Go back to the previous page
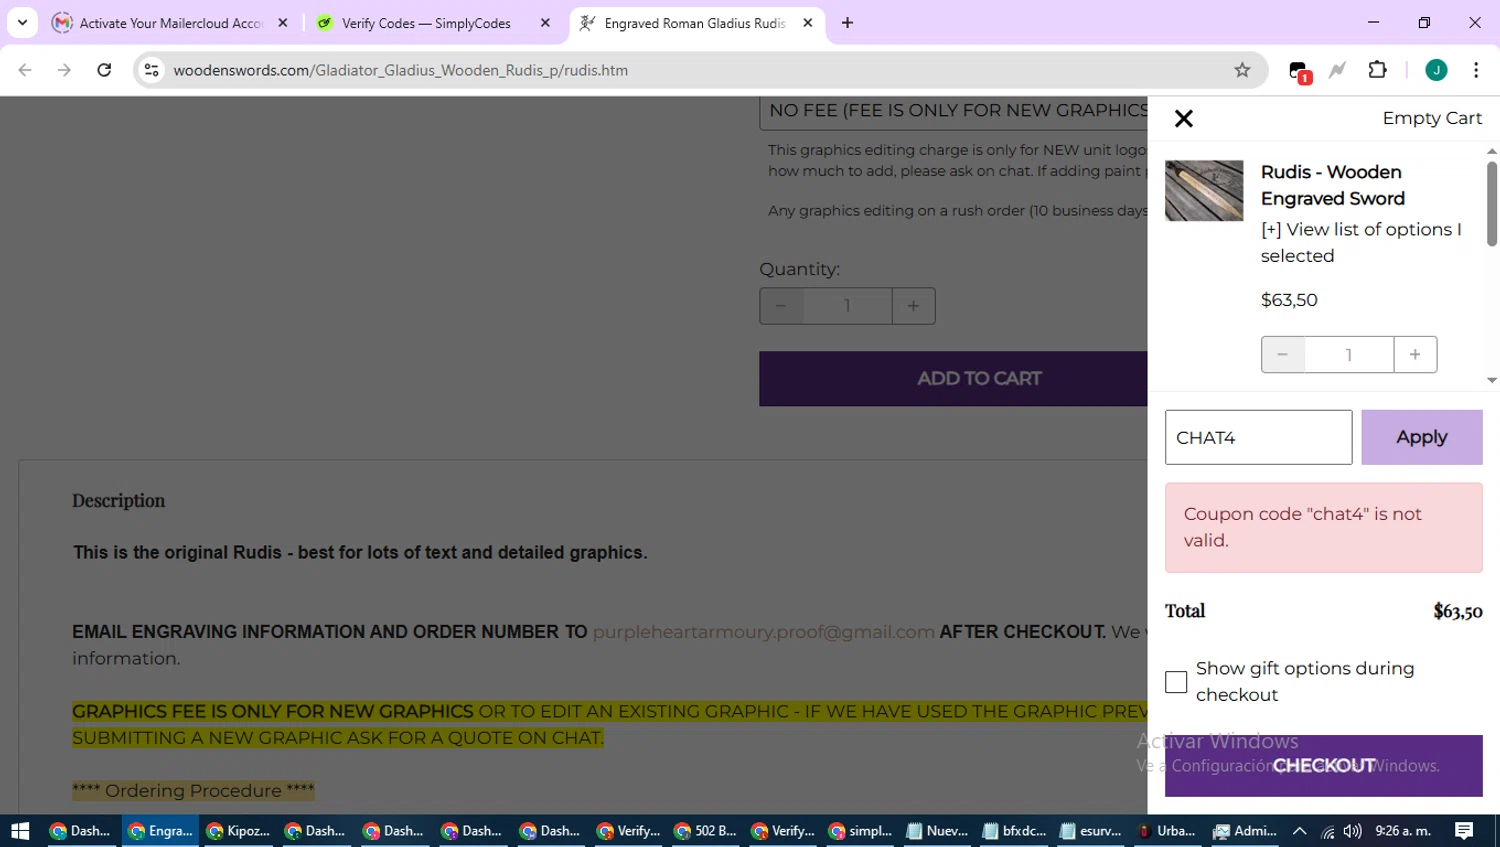This screenshot has width=1500, height=847. coord(25,70)
